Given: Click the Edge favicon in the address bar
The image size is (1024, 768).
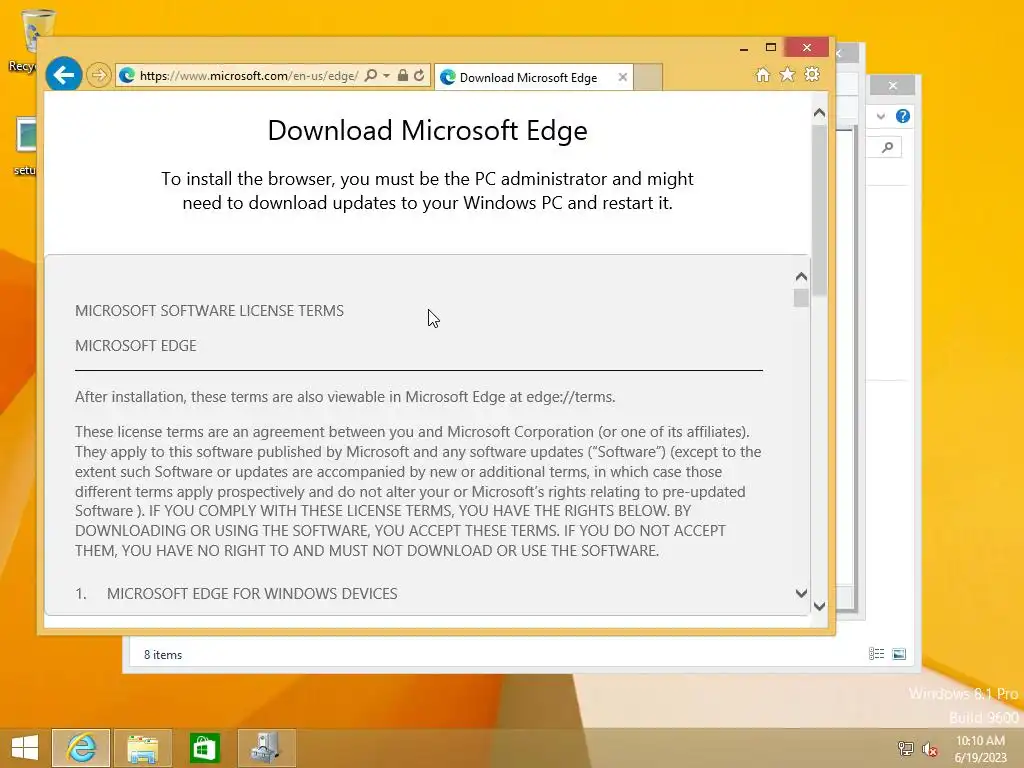Looking at the screenshot, I should pyautogui.click(x=127, y=76).
